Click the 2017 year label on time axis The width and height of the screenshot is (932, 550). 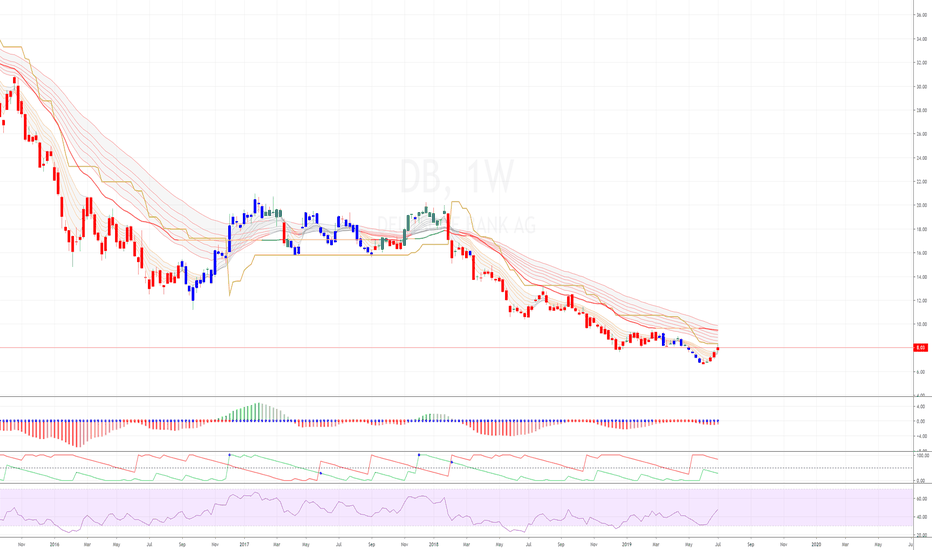pos(244,544)
